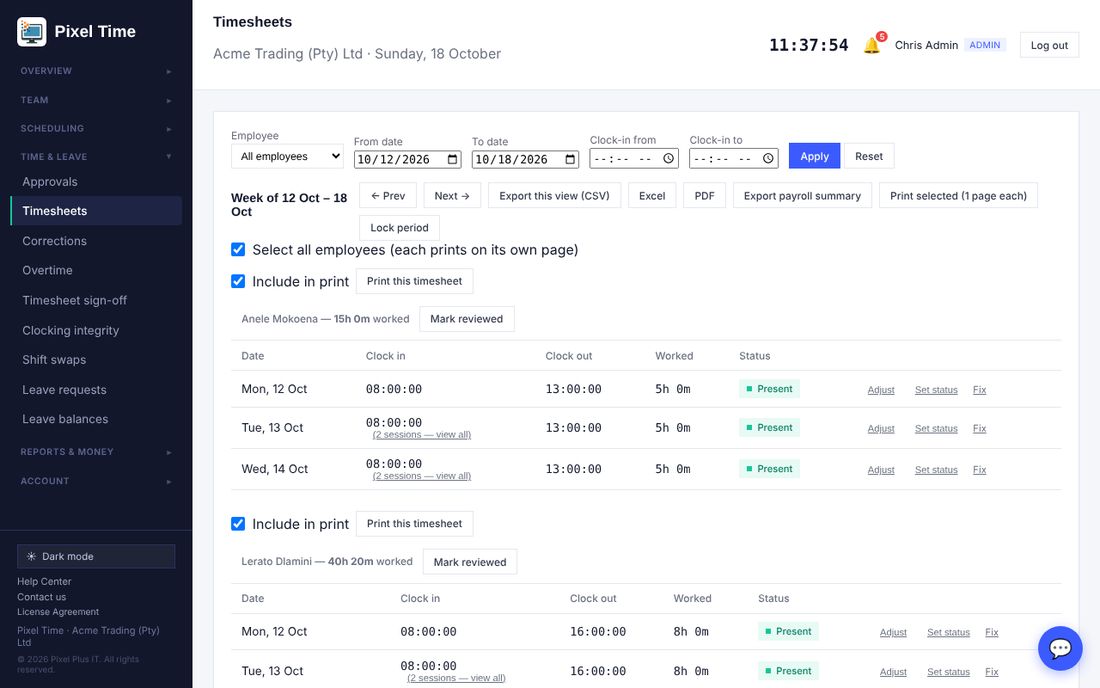Open the Contact us link
Screen dimensions: 1100x688
(41, 597)
